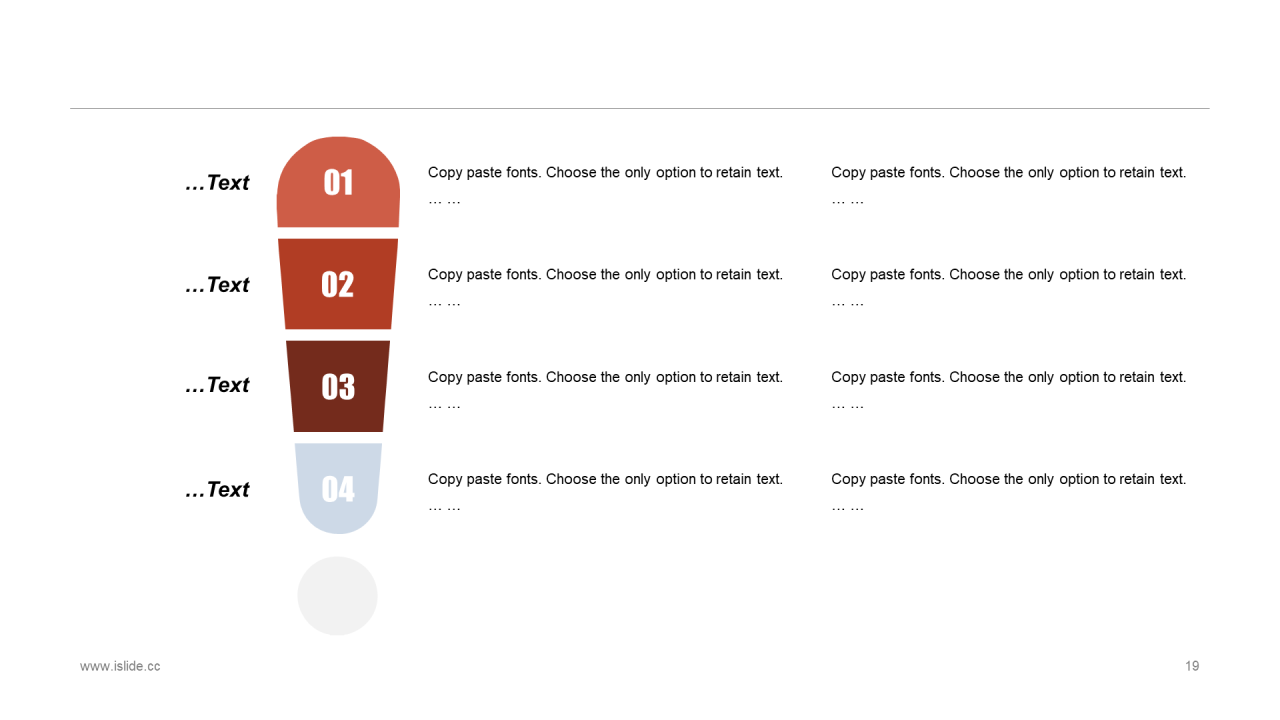Open the www.islide.cc link

click(120, 666)
